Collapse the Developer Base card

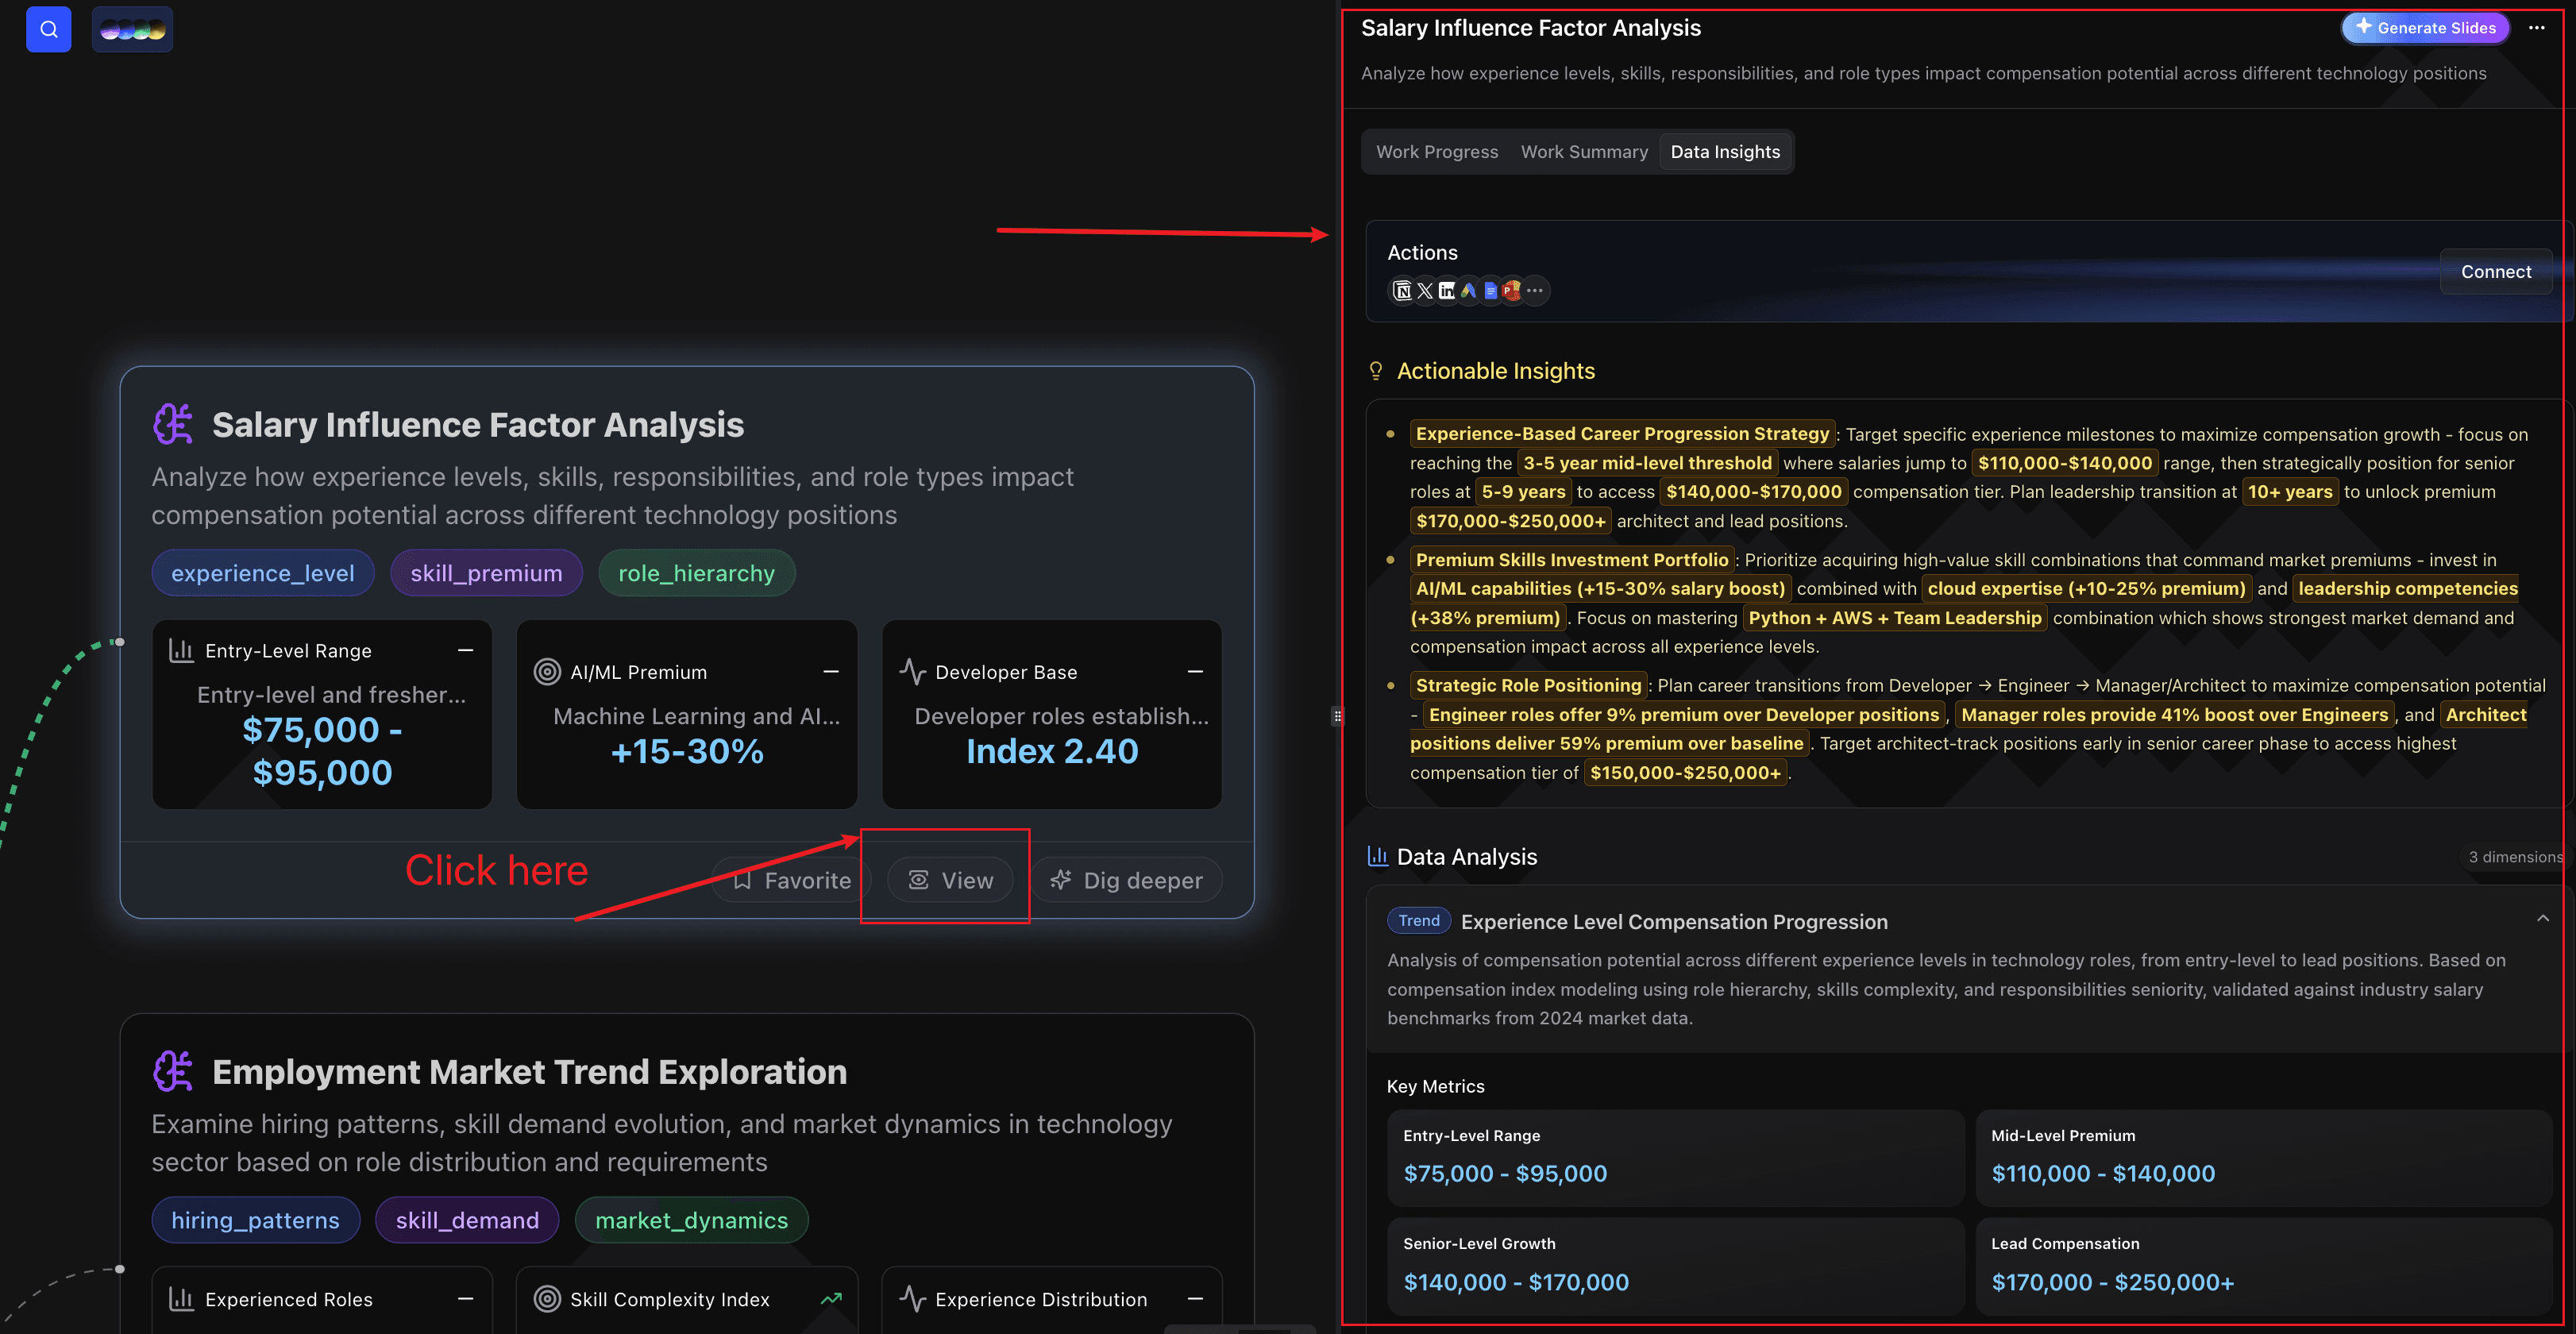pos(1196,671)
